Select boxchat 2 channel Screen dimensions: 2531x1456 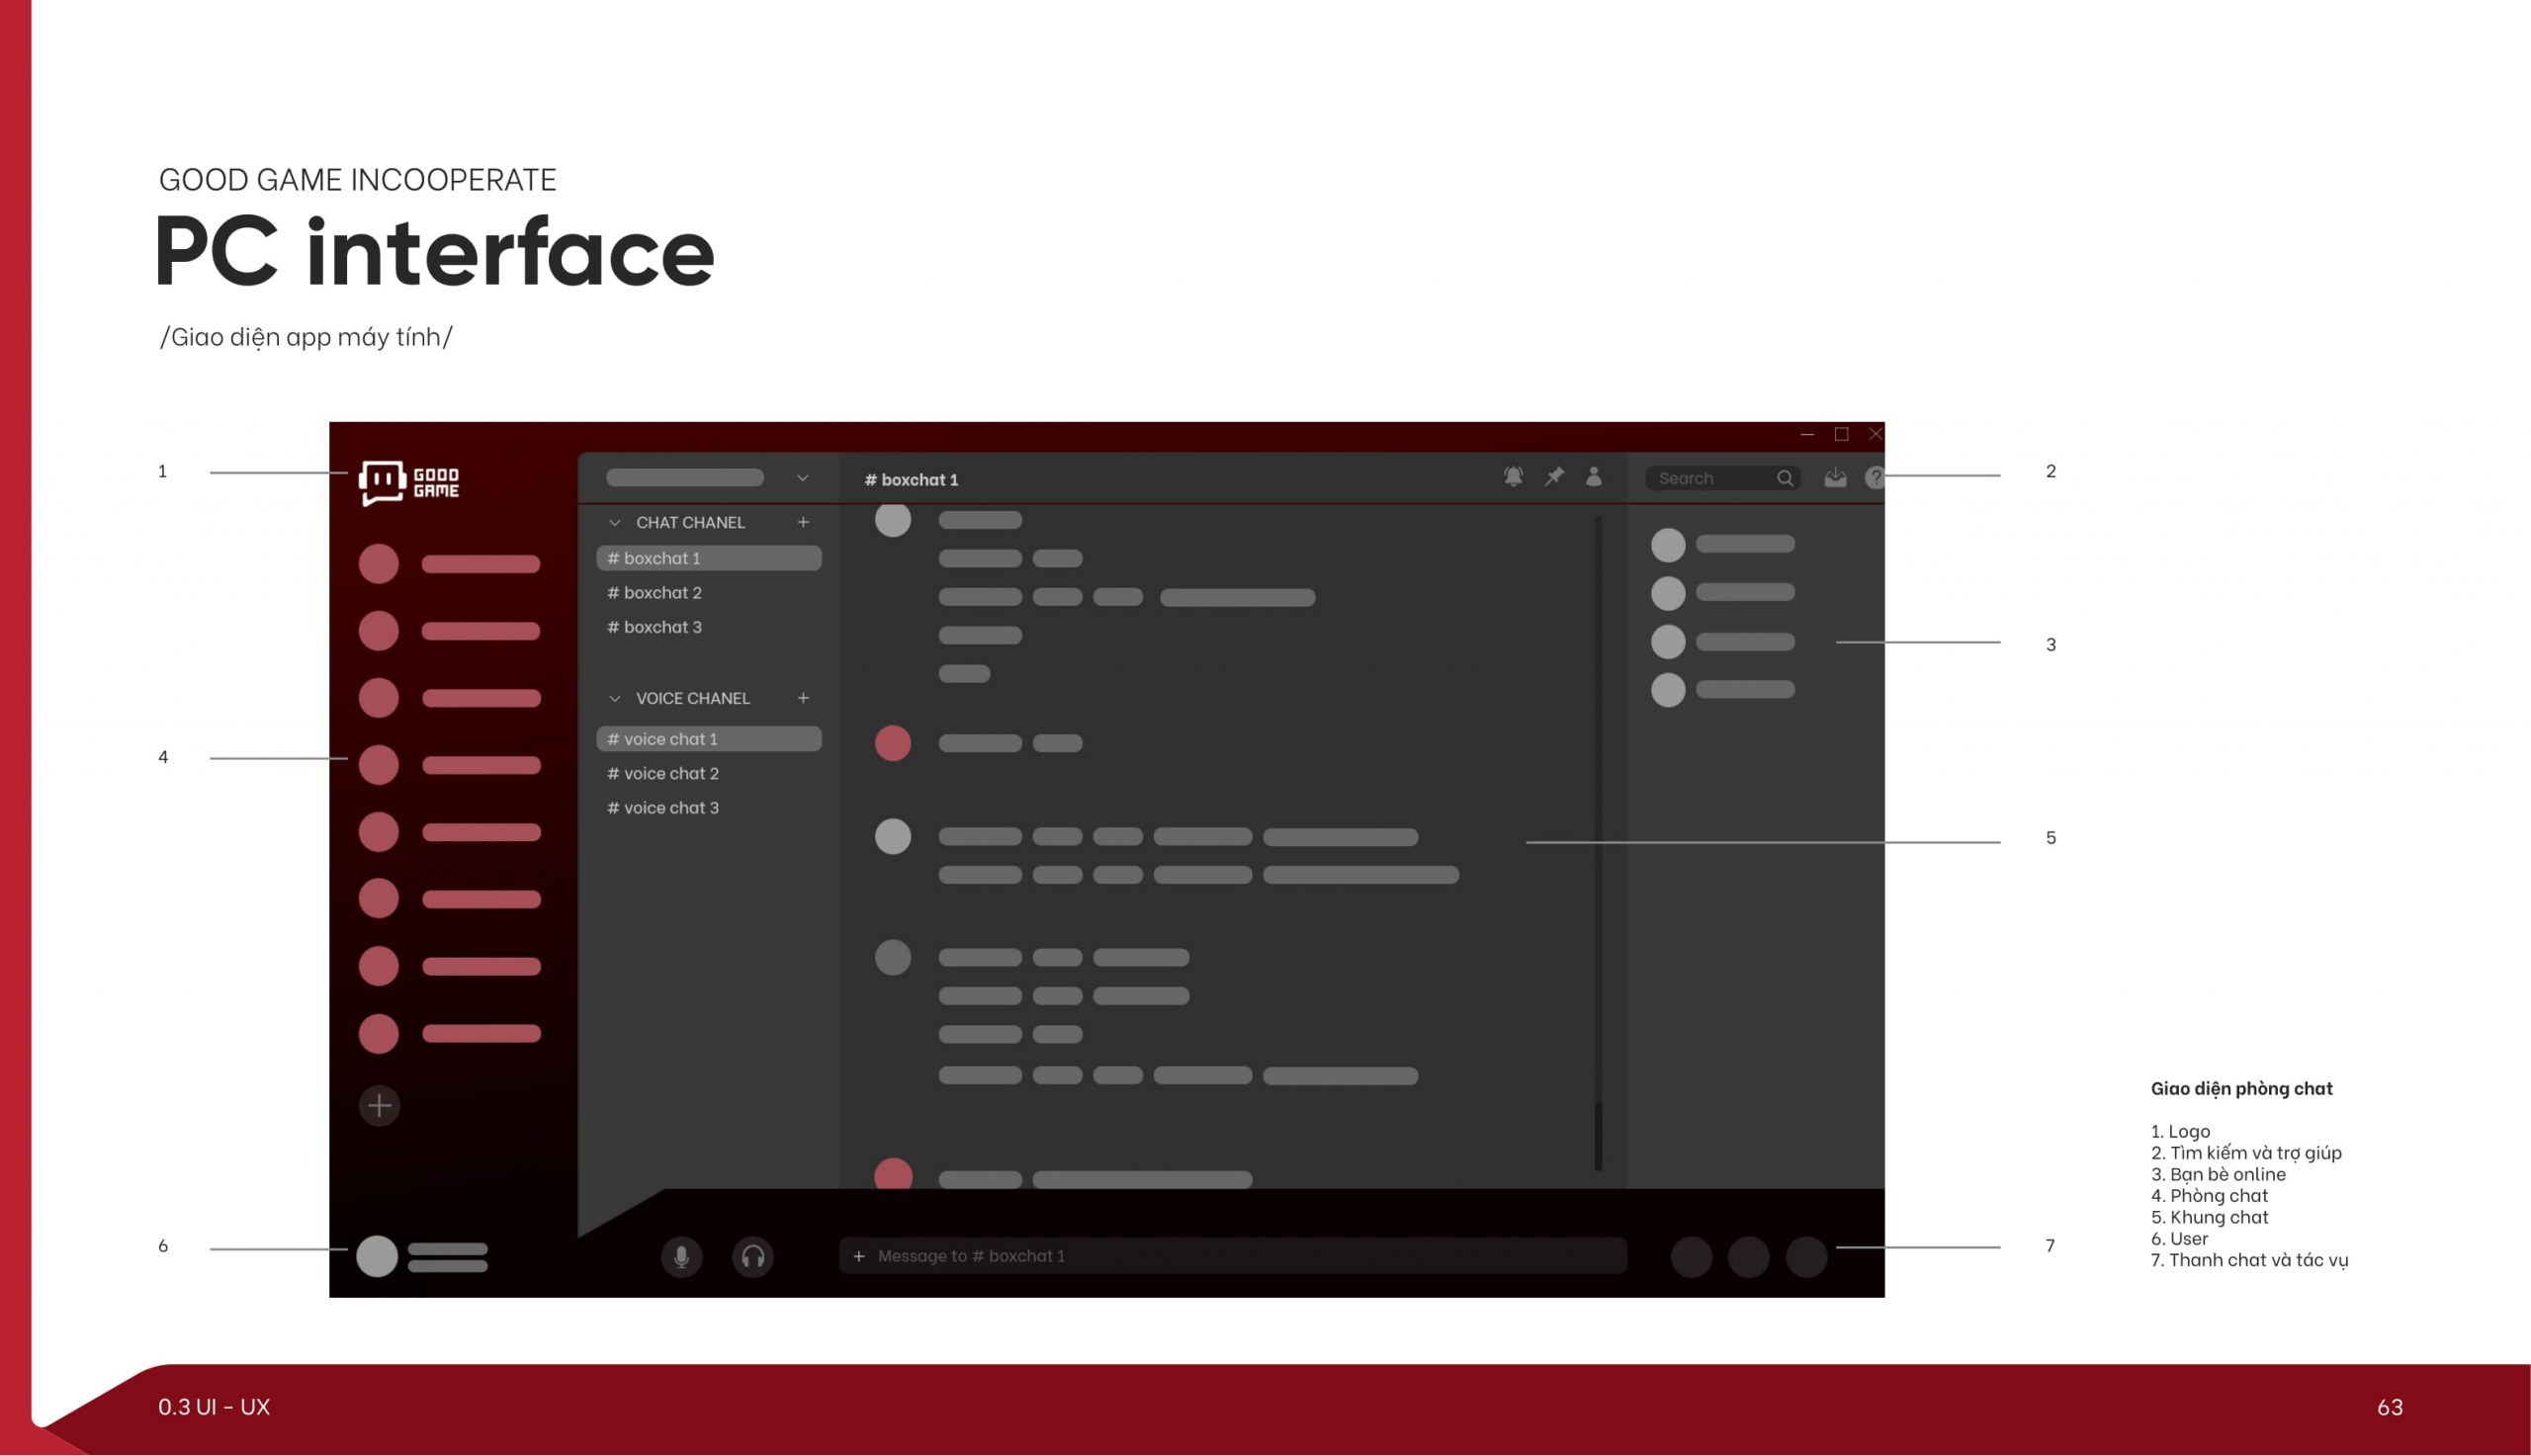(657, 592)
